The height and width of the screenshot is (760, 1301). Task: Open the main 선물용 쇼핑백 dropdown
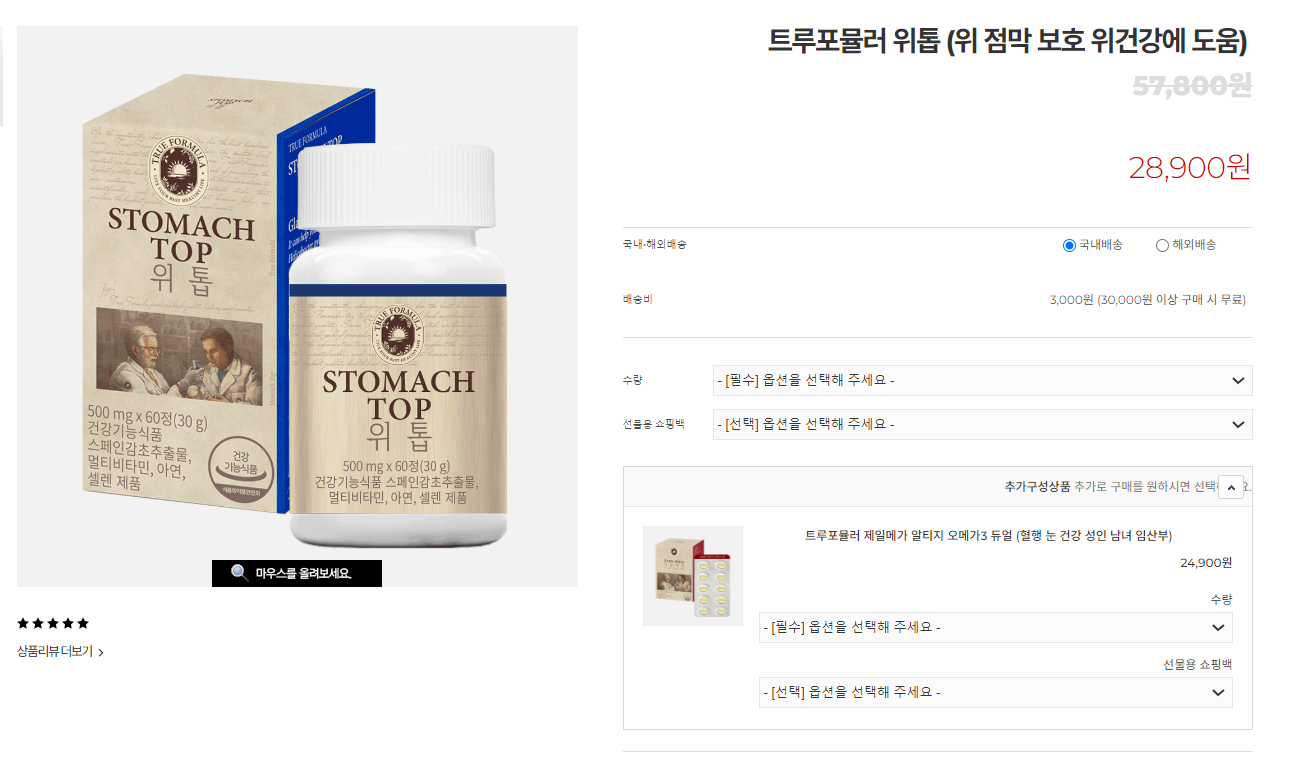pyautogui.click(x=982, y=424)
